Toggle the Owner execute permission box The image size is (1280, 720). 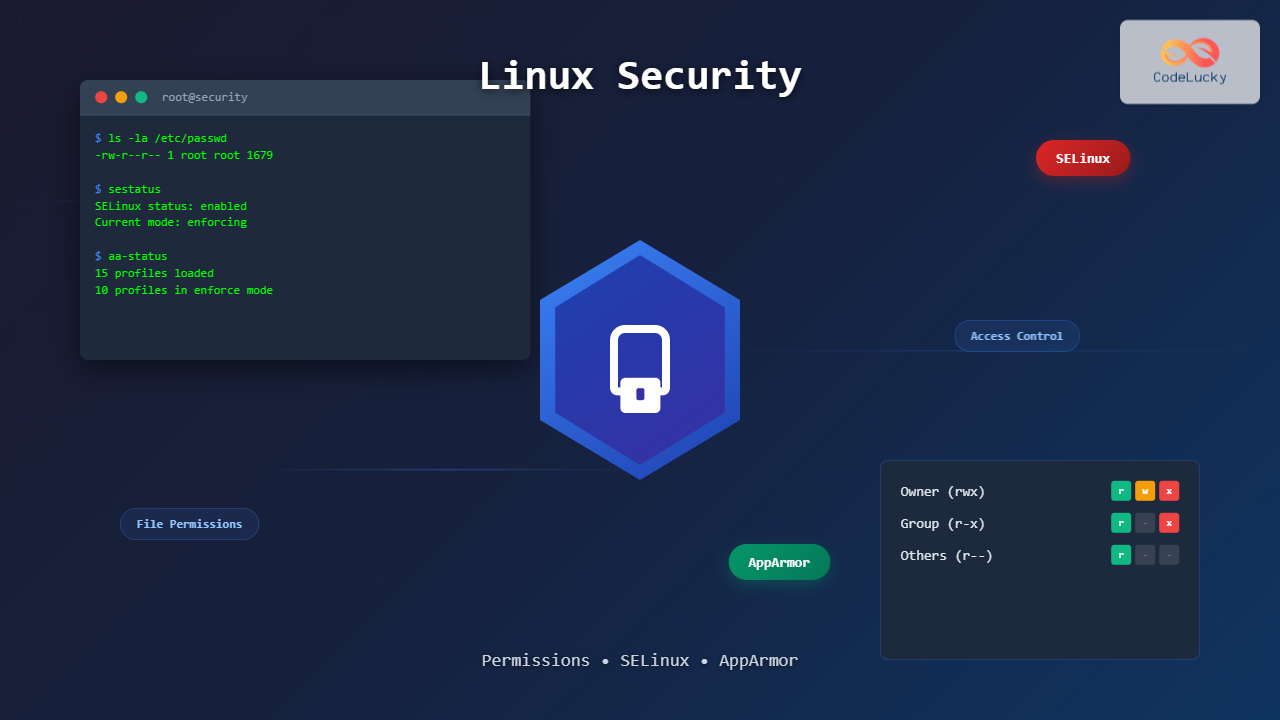[x=1169, y=491]
